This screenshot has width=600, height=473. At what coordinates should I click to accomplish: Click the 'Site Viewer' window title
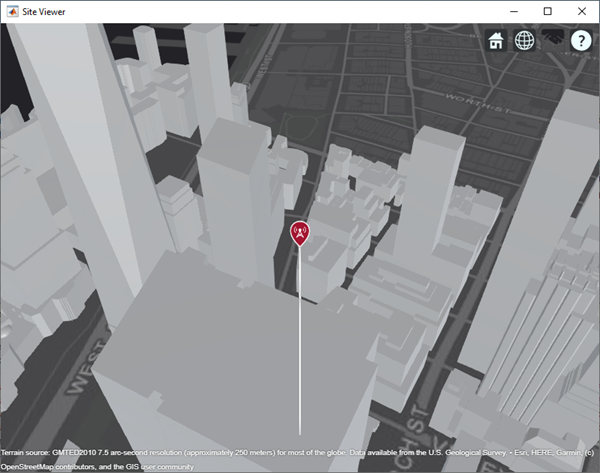tap(44, 12)
